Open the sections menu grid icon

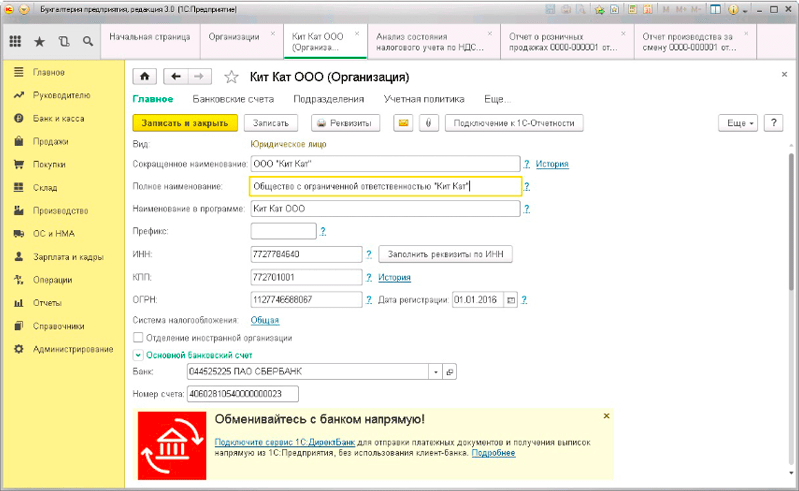[x=15, y=42]
